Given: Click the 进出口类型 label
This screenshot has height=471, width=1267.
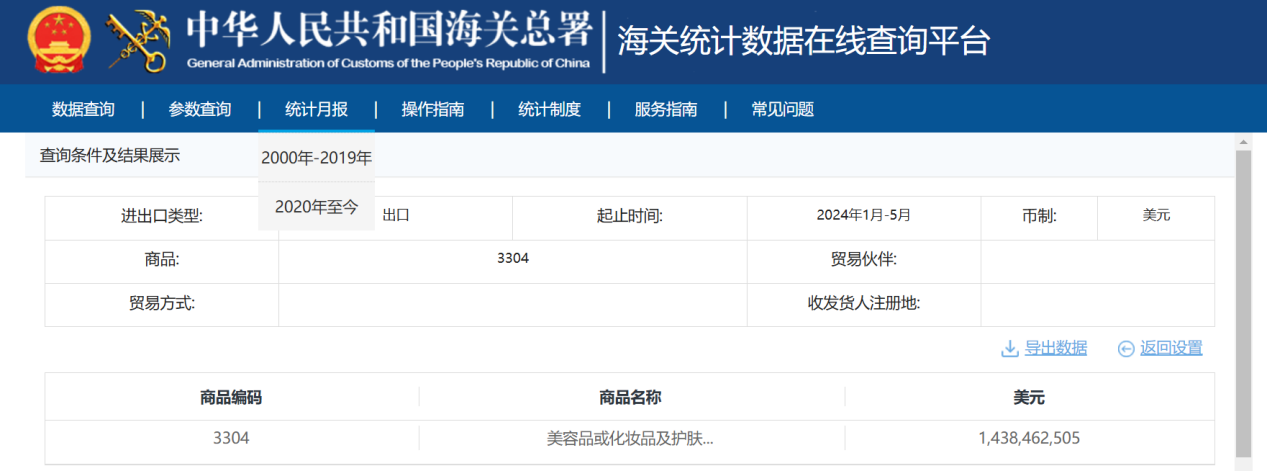Looking at the screenshot, I should click(x=162, y=216).
